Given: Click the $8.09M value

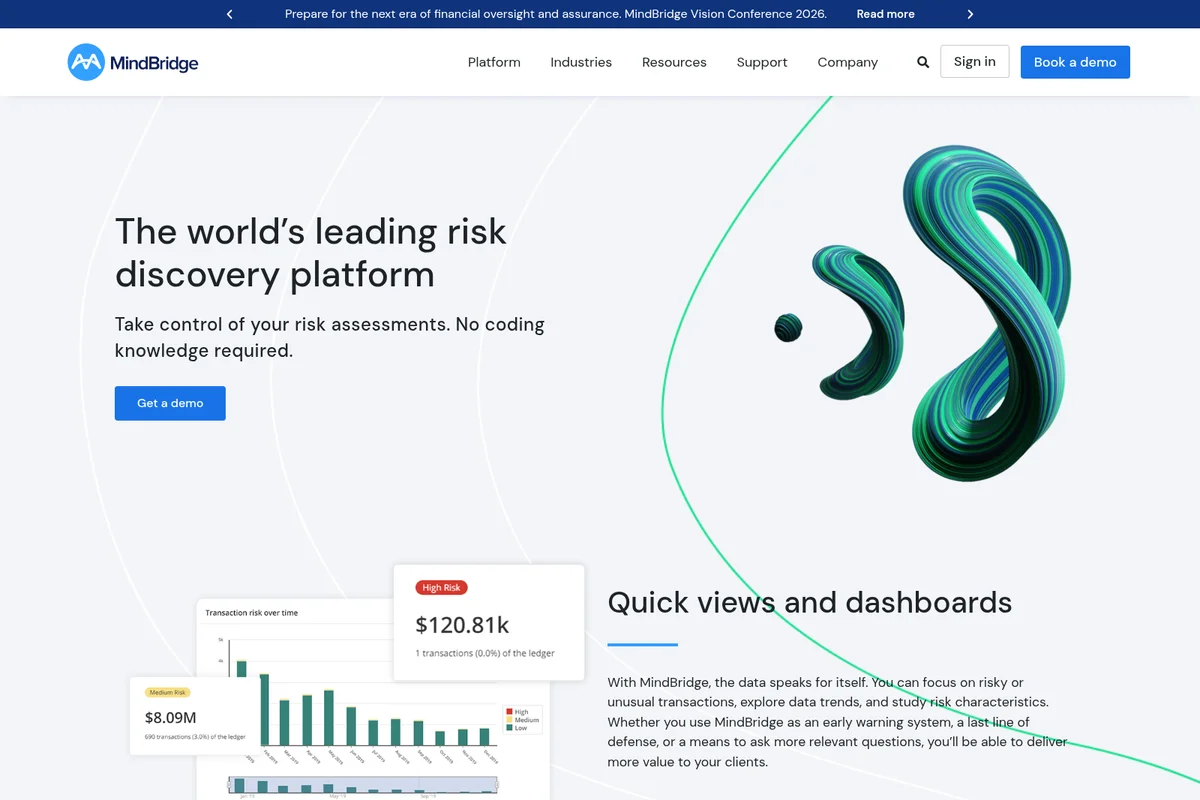Looking at the screenshot, I should [171, 717].
